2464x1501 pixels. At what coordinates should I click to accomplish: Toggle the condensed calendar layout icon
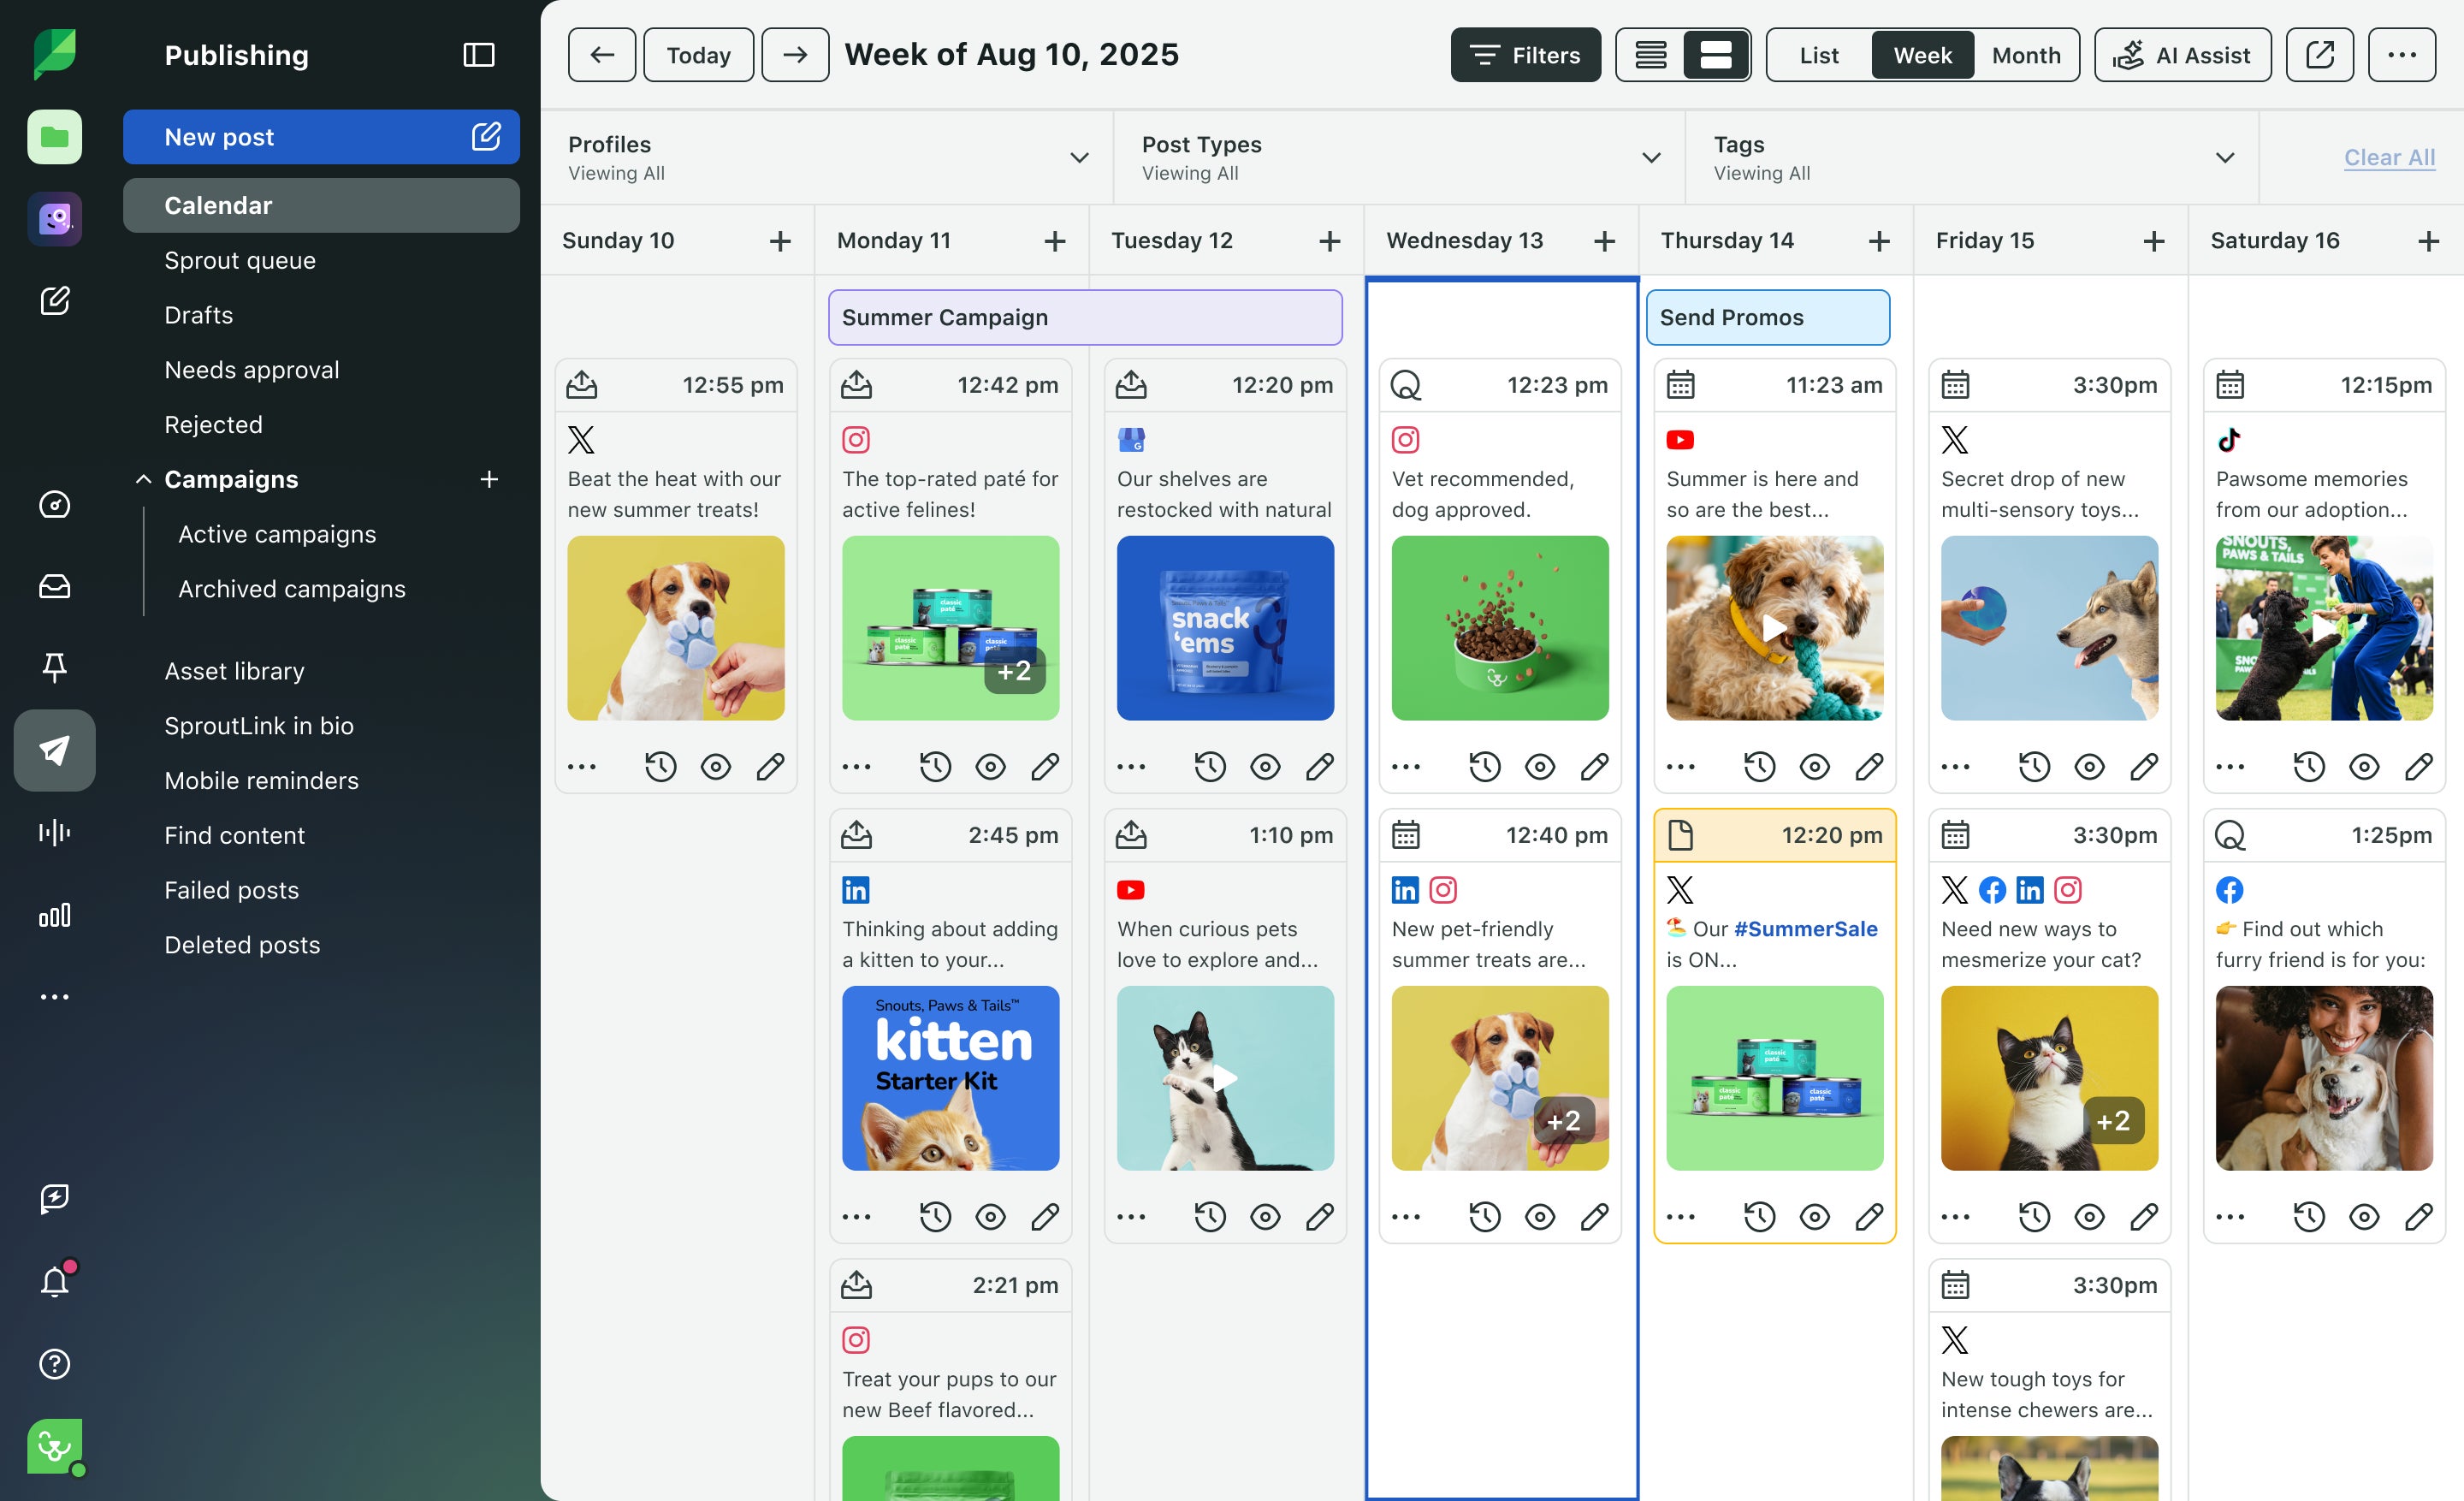coord(1651,55)
